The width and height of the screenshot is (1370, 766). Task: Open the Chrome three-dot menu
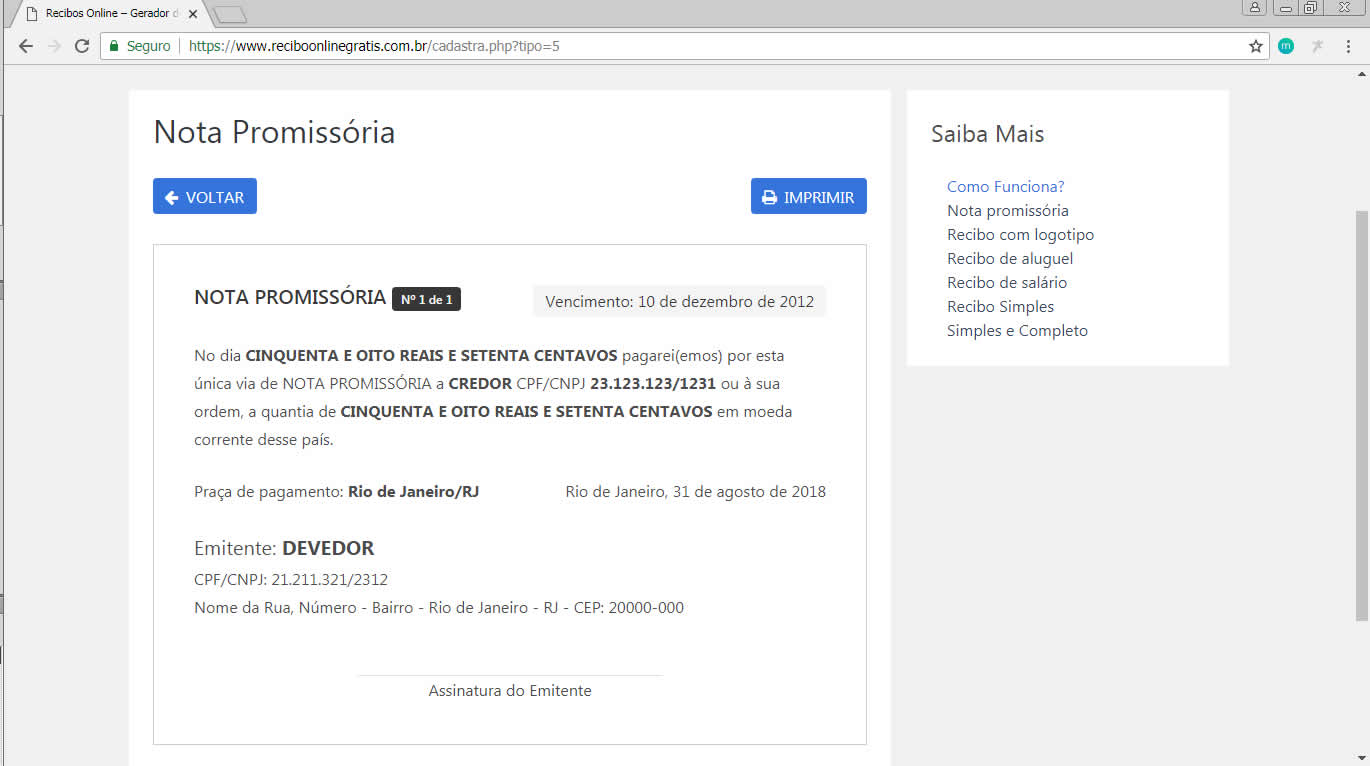[x=1348, y=46]
